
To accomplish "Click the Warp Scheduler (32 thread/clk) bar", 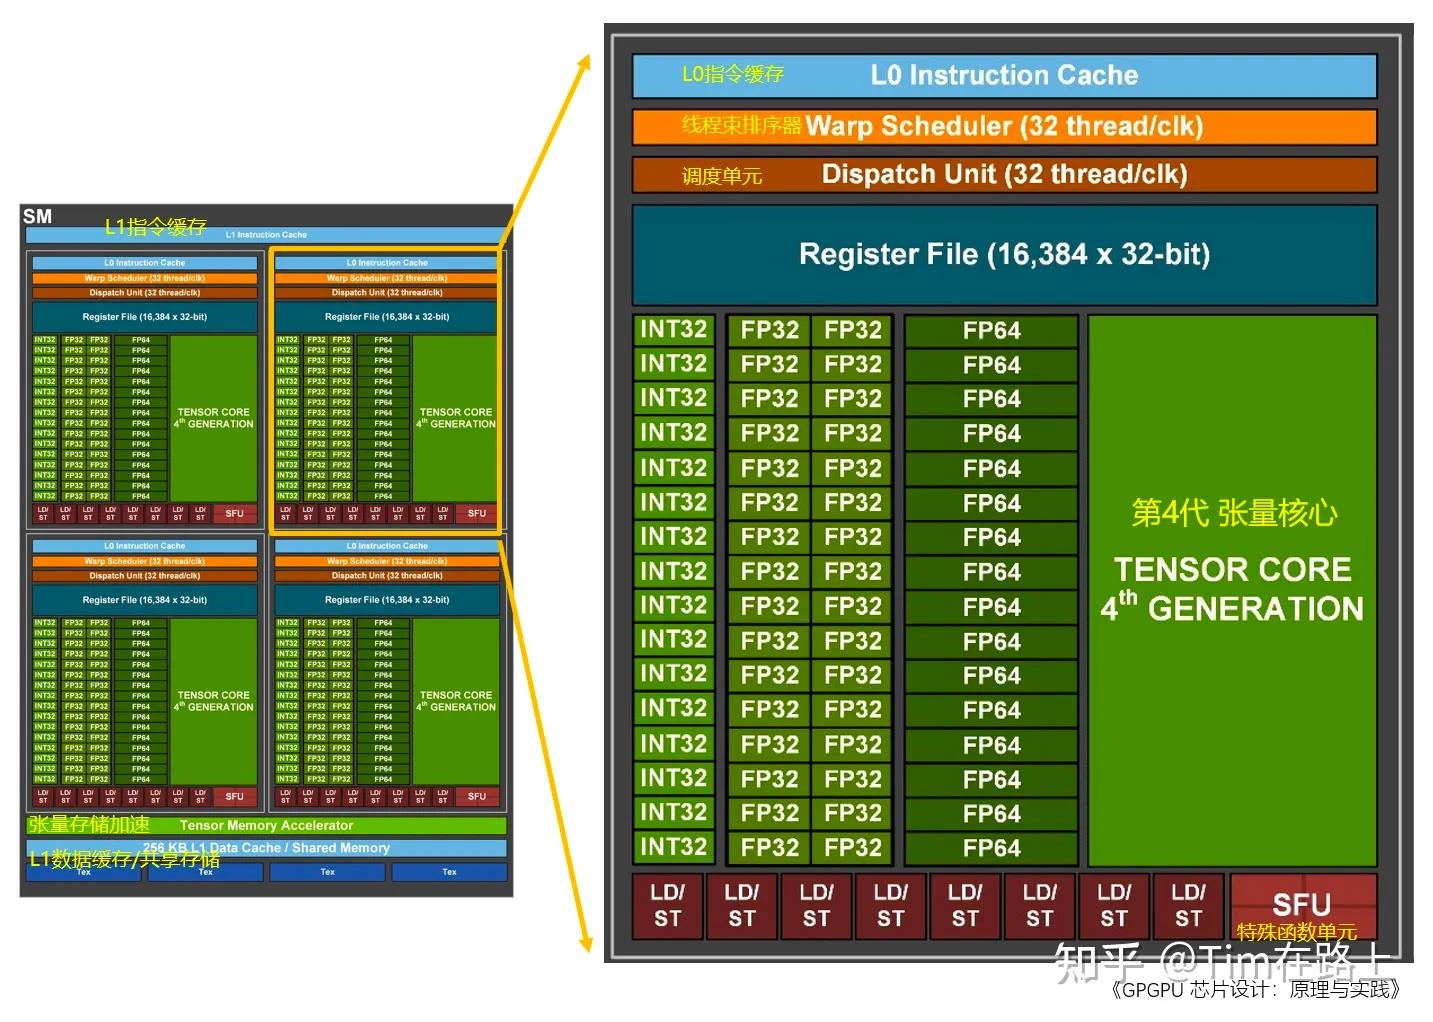I will coord(1003,126).
